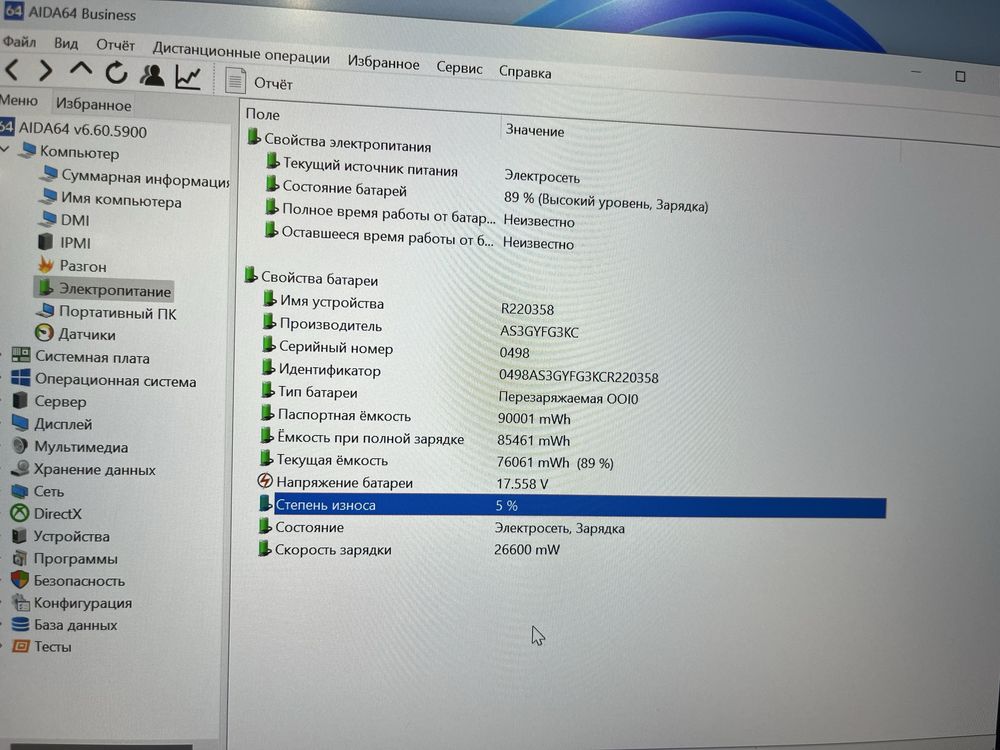Open the Разгон page
Image resolution: width=1000 pixels, height=750 pixels.
coord(71,265)
